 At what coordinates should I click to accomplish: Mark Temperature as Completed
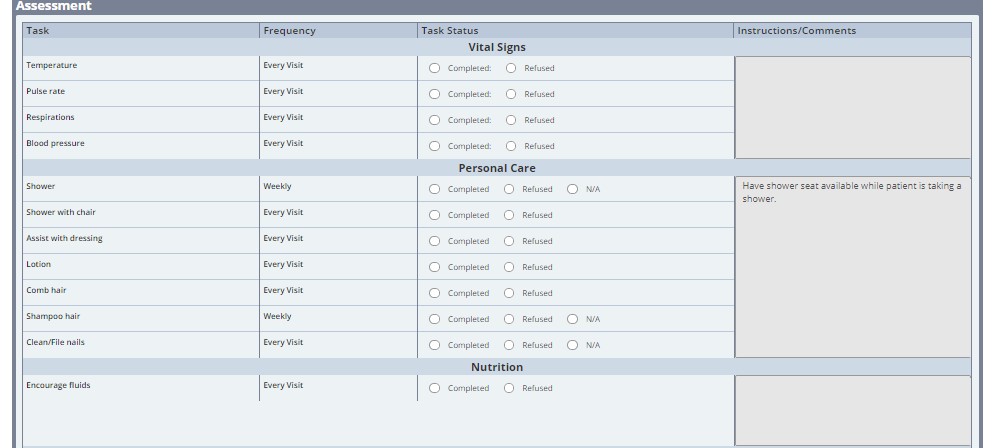(x=434, y=68)
